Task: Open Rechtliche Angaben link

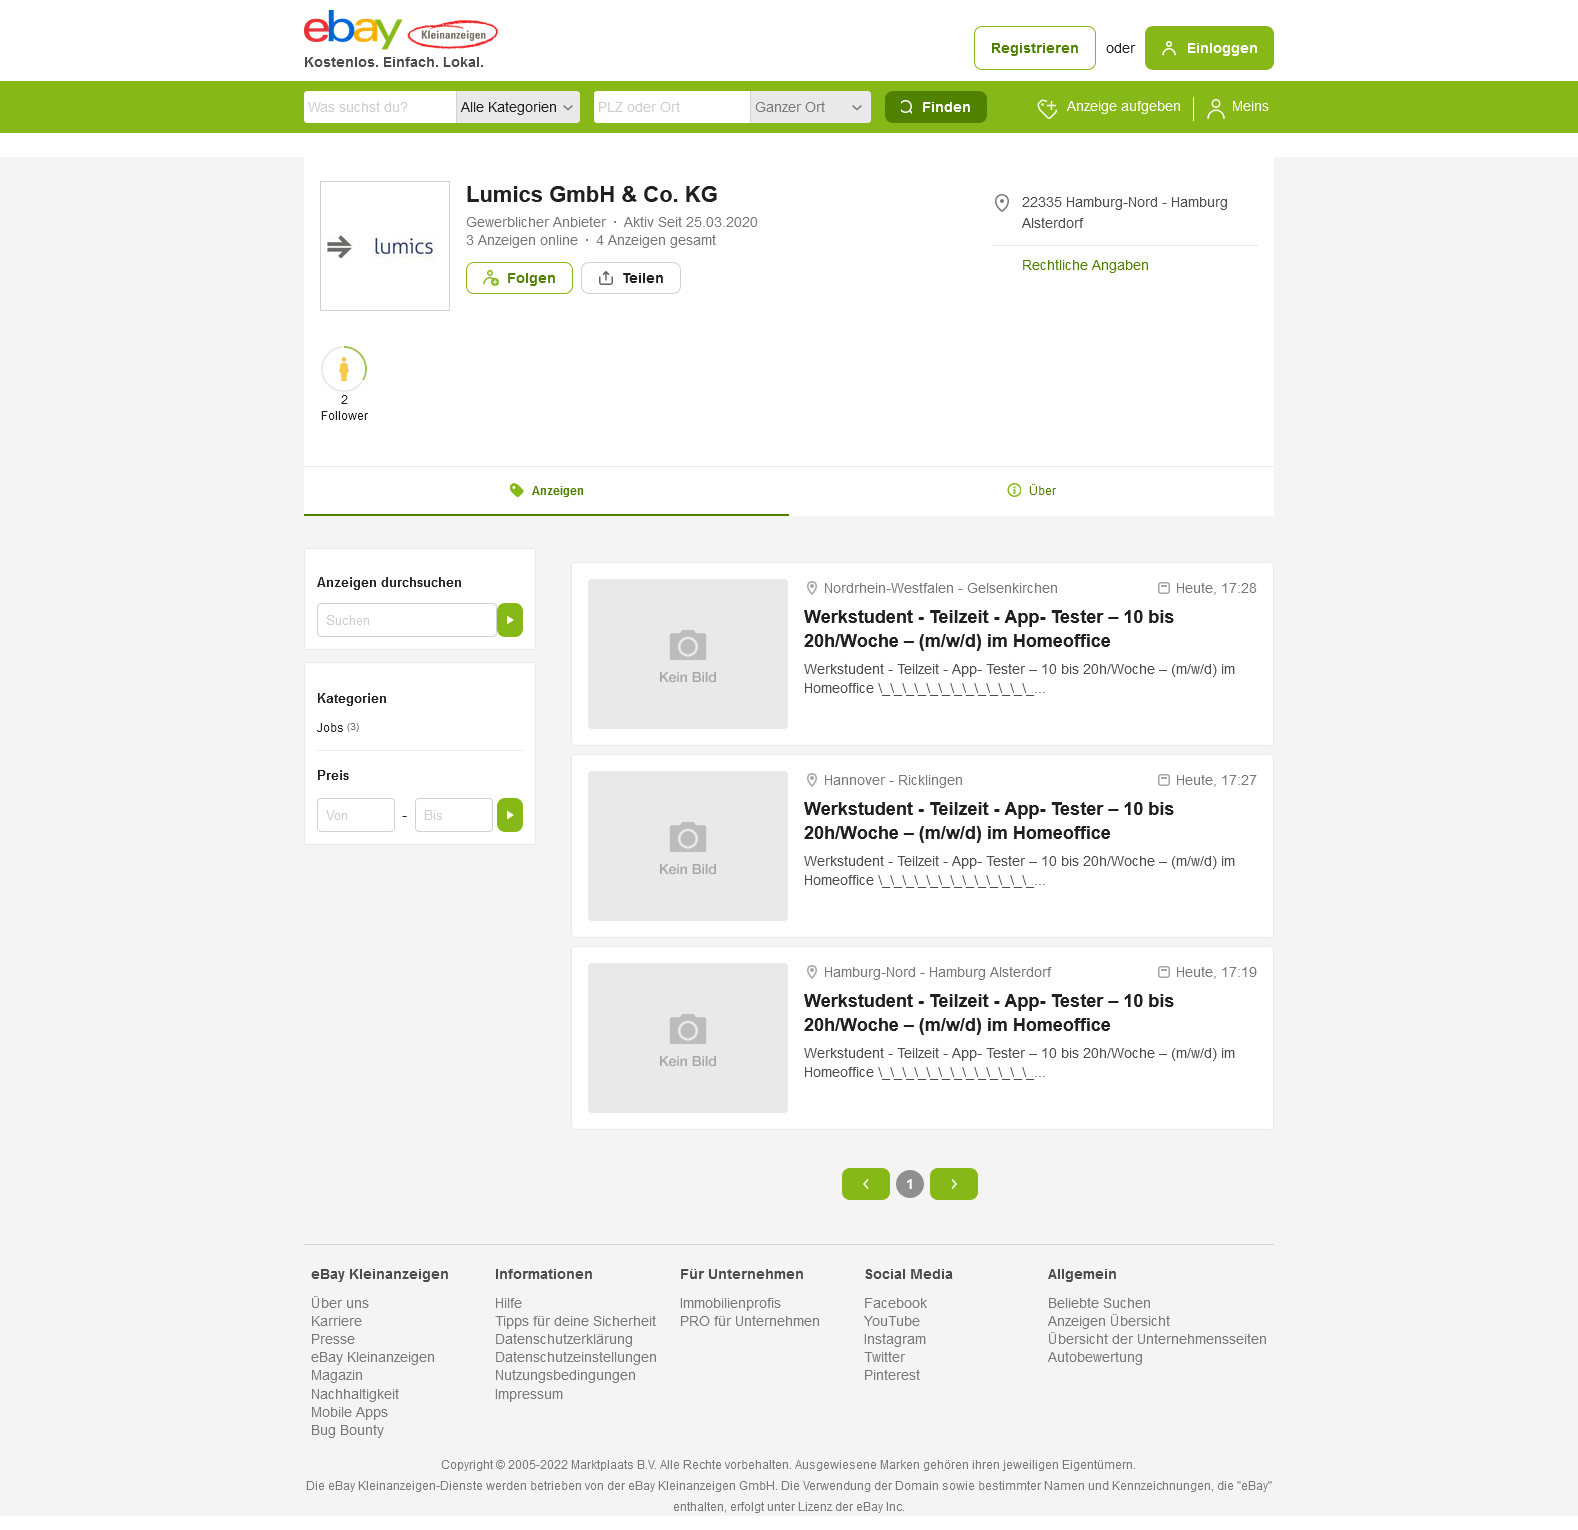Action: coord(1085,265)
